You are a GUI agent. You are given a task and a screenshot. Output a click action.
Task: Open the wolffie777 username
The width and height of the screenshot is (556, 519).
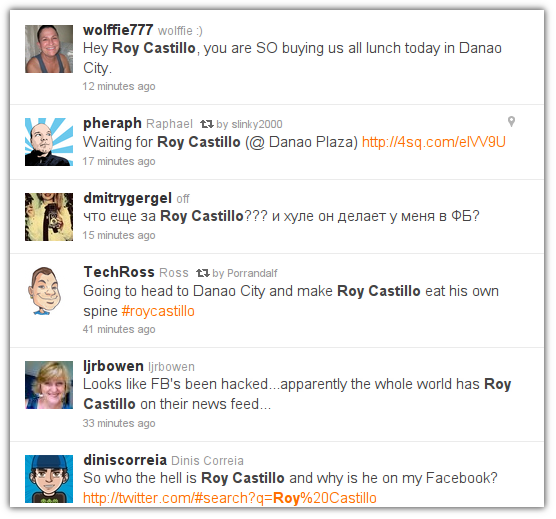click(x=118, y=30)
